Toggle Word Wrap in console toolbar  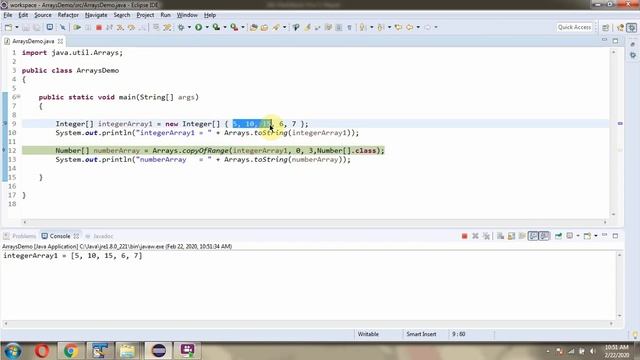pyautogui.click(x=522, y=236)
